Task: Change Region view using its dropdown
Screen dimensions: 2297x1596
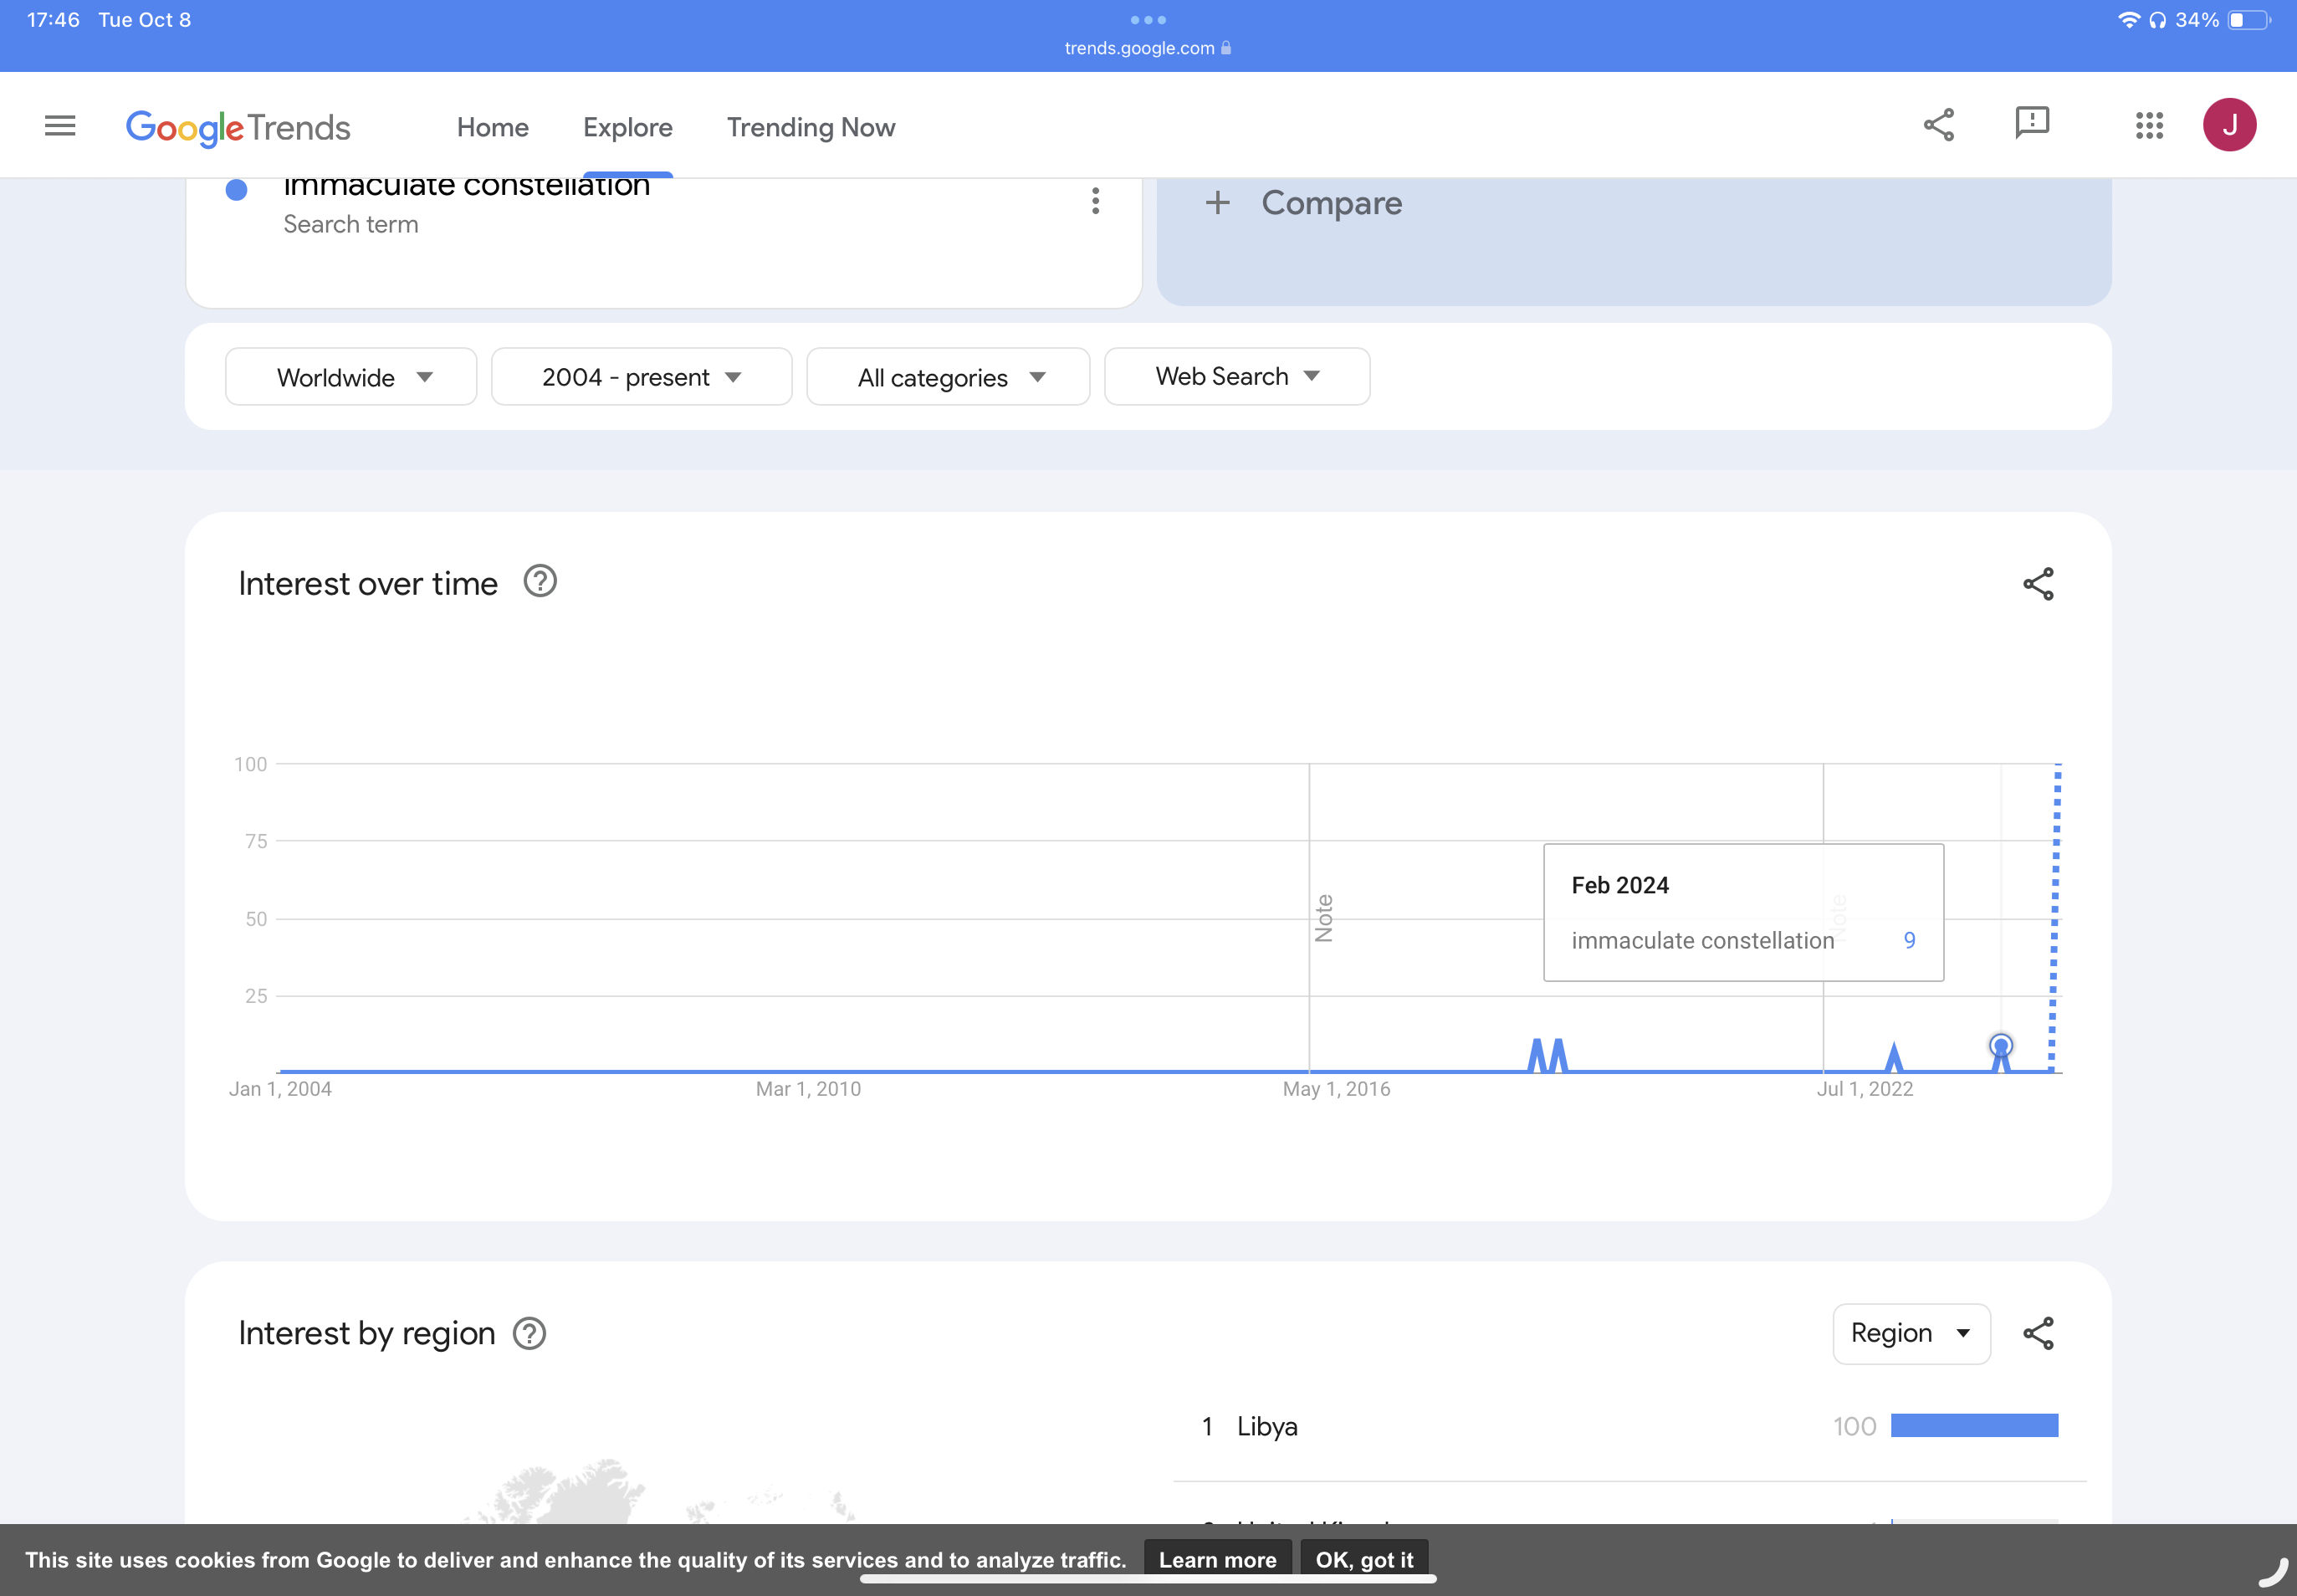Action: pos(1910,1333)
